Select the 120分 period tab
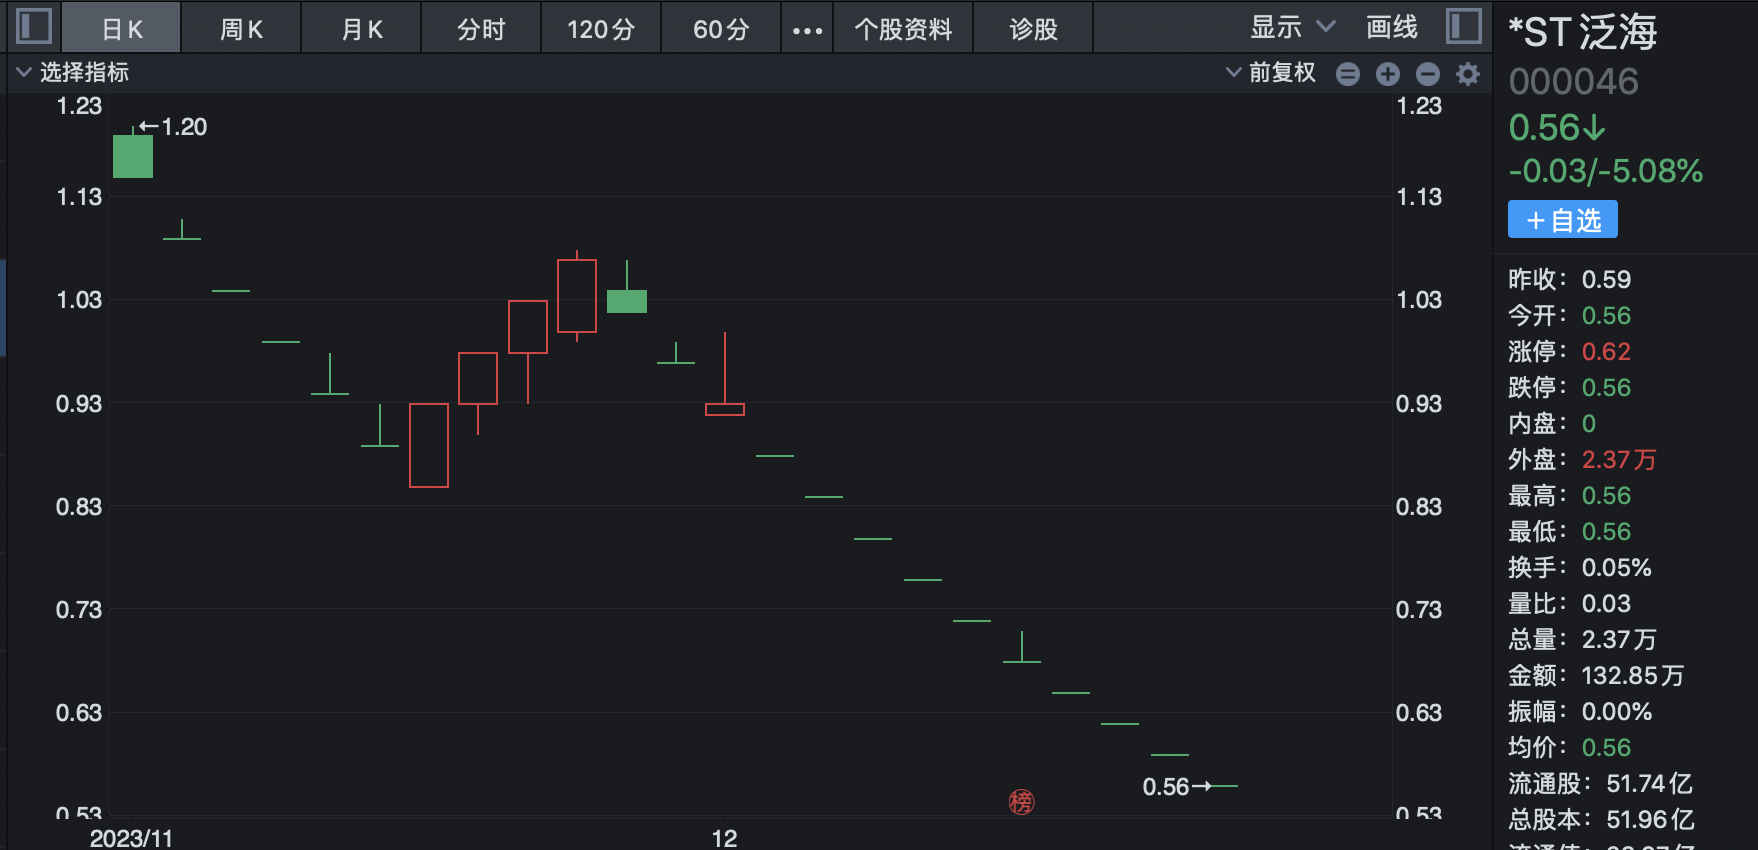This screenshot has width=1758, height=850. [x=600, y=30]
